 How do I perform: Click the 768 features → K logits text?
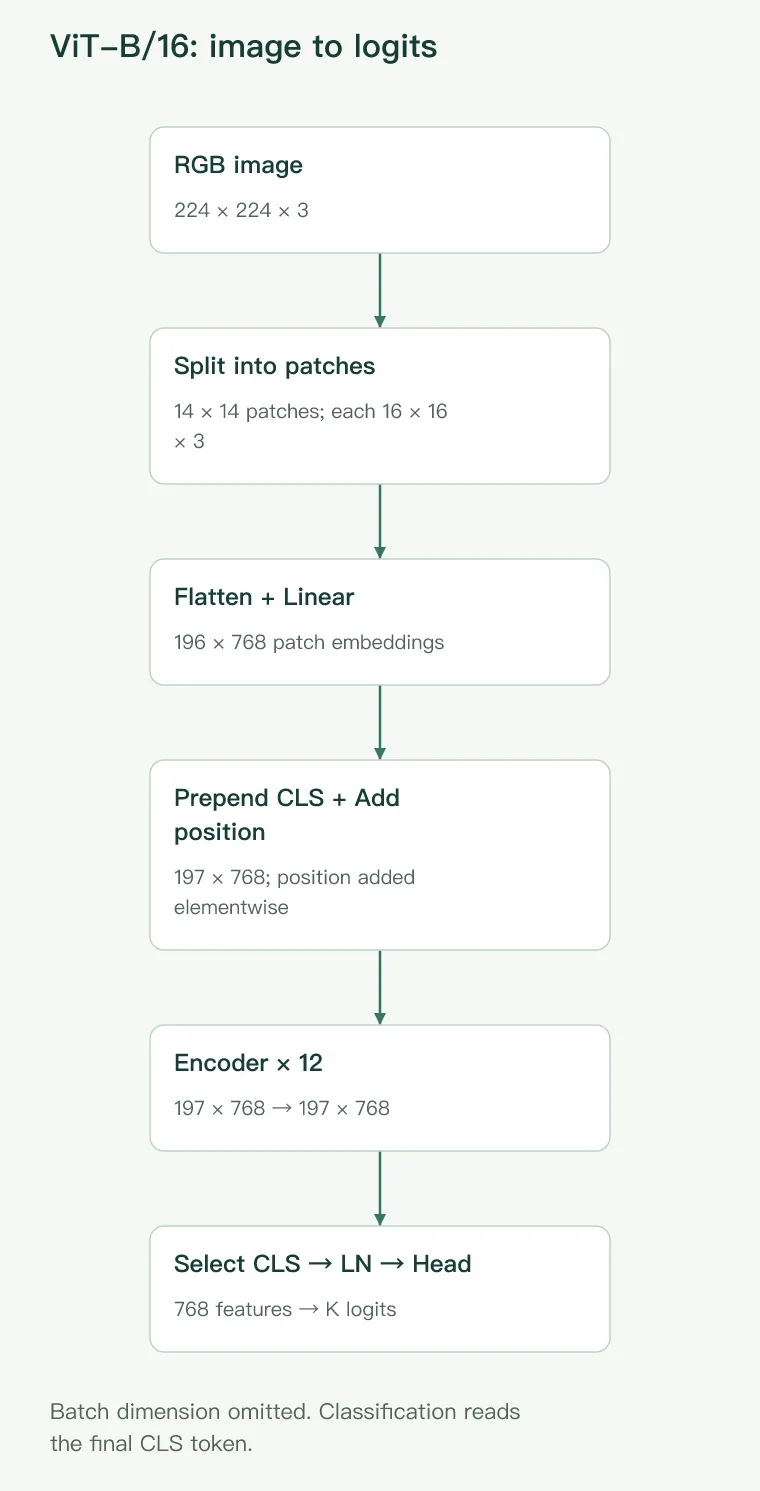[x=285, y=1309]
